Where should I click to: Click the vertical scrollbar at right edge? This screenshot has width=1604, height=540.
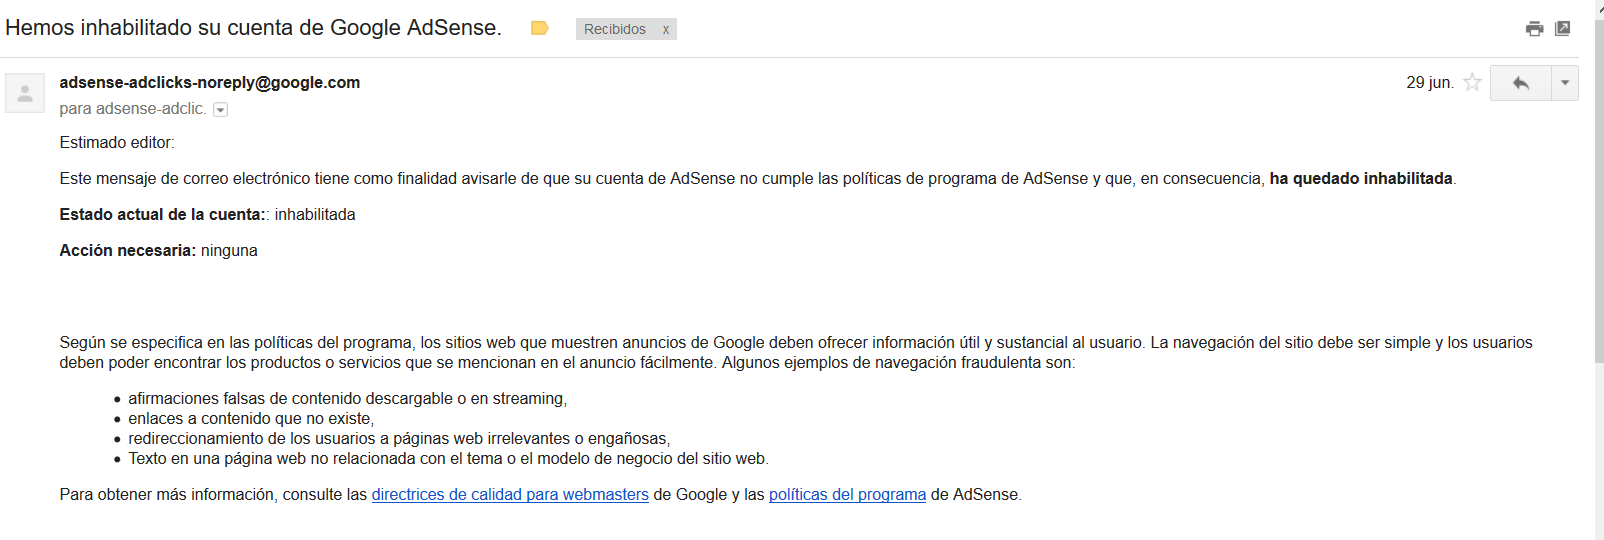(x=1599, y=190)
